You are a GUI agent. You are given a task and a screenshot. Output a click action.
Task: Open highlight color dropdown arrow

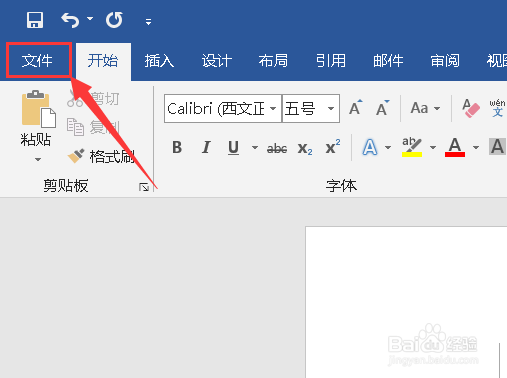click(433, 147)
